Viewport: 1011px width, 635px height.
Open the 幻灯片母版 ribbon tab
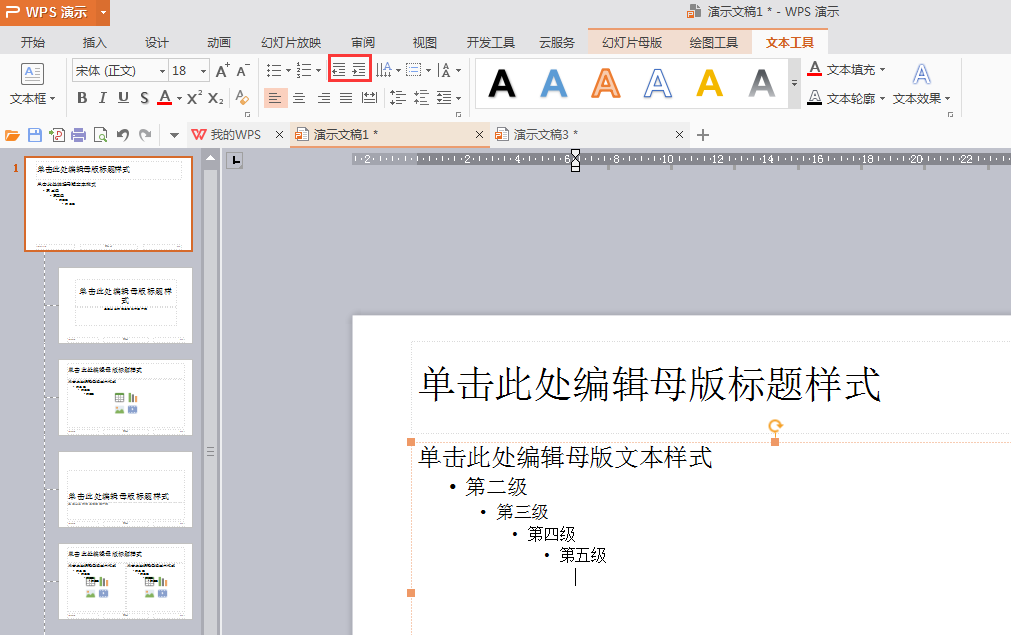pos(632,42)
